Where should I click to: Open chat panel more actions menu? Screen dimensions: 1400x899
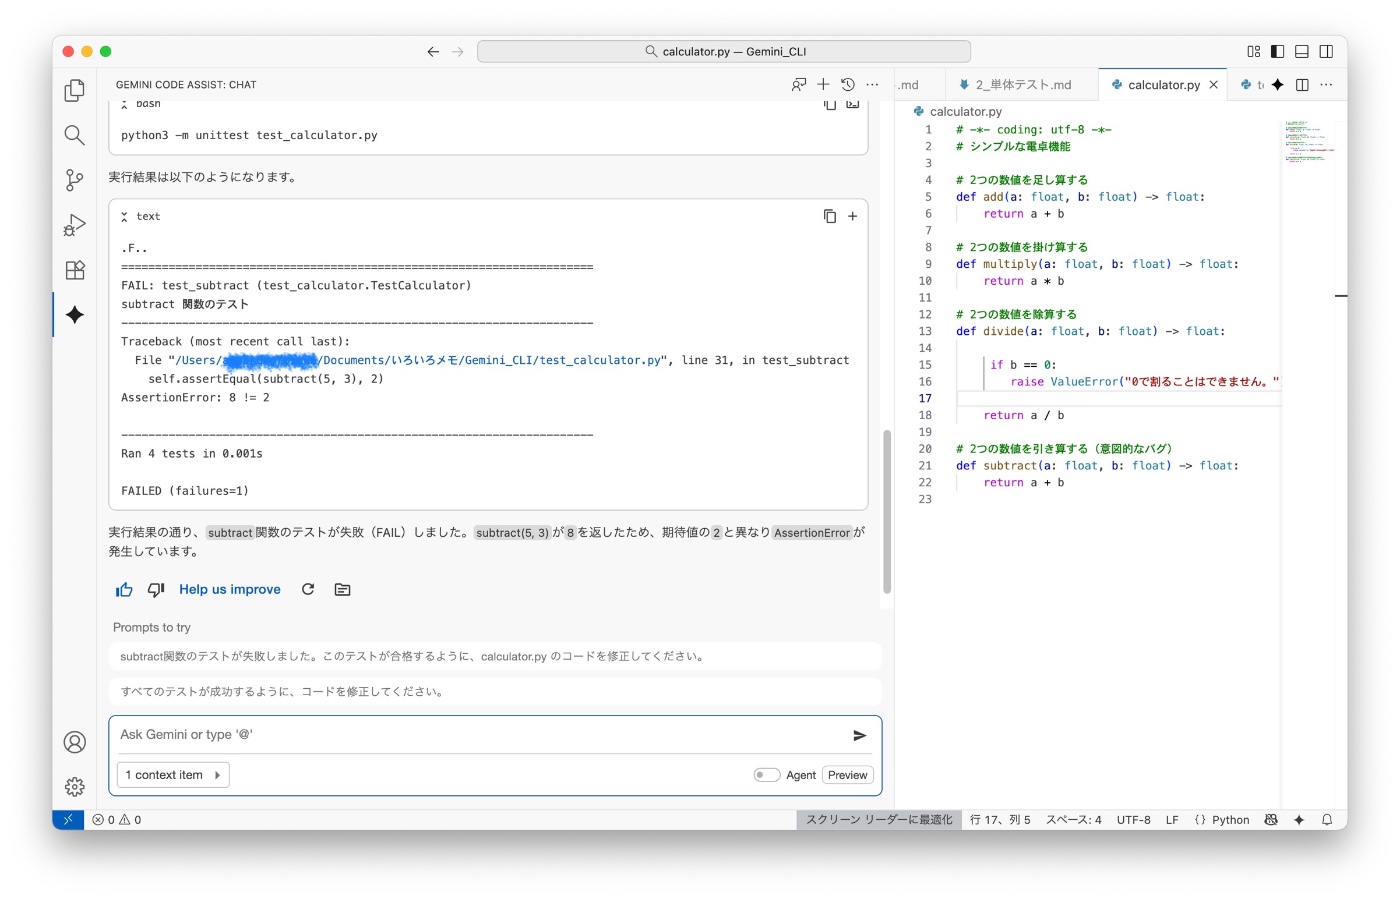(x=872, y=85)
